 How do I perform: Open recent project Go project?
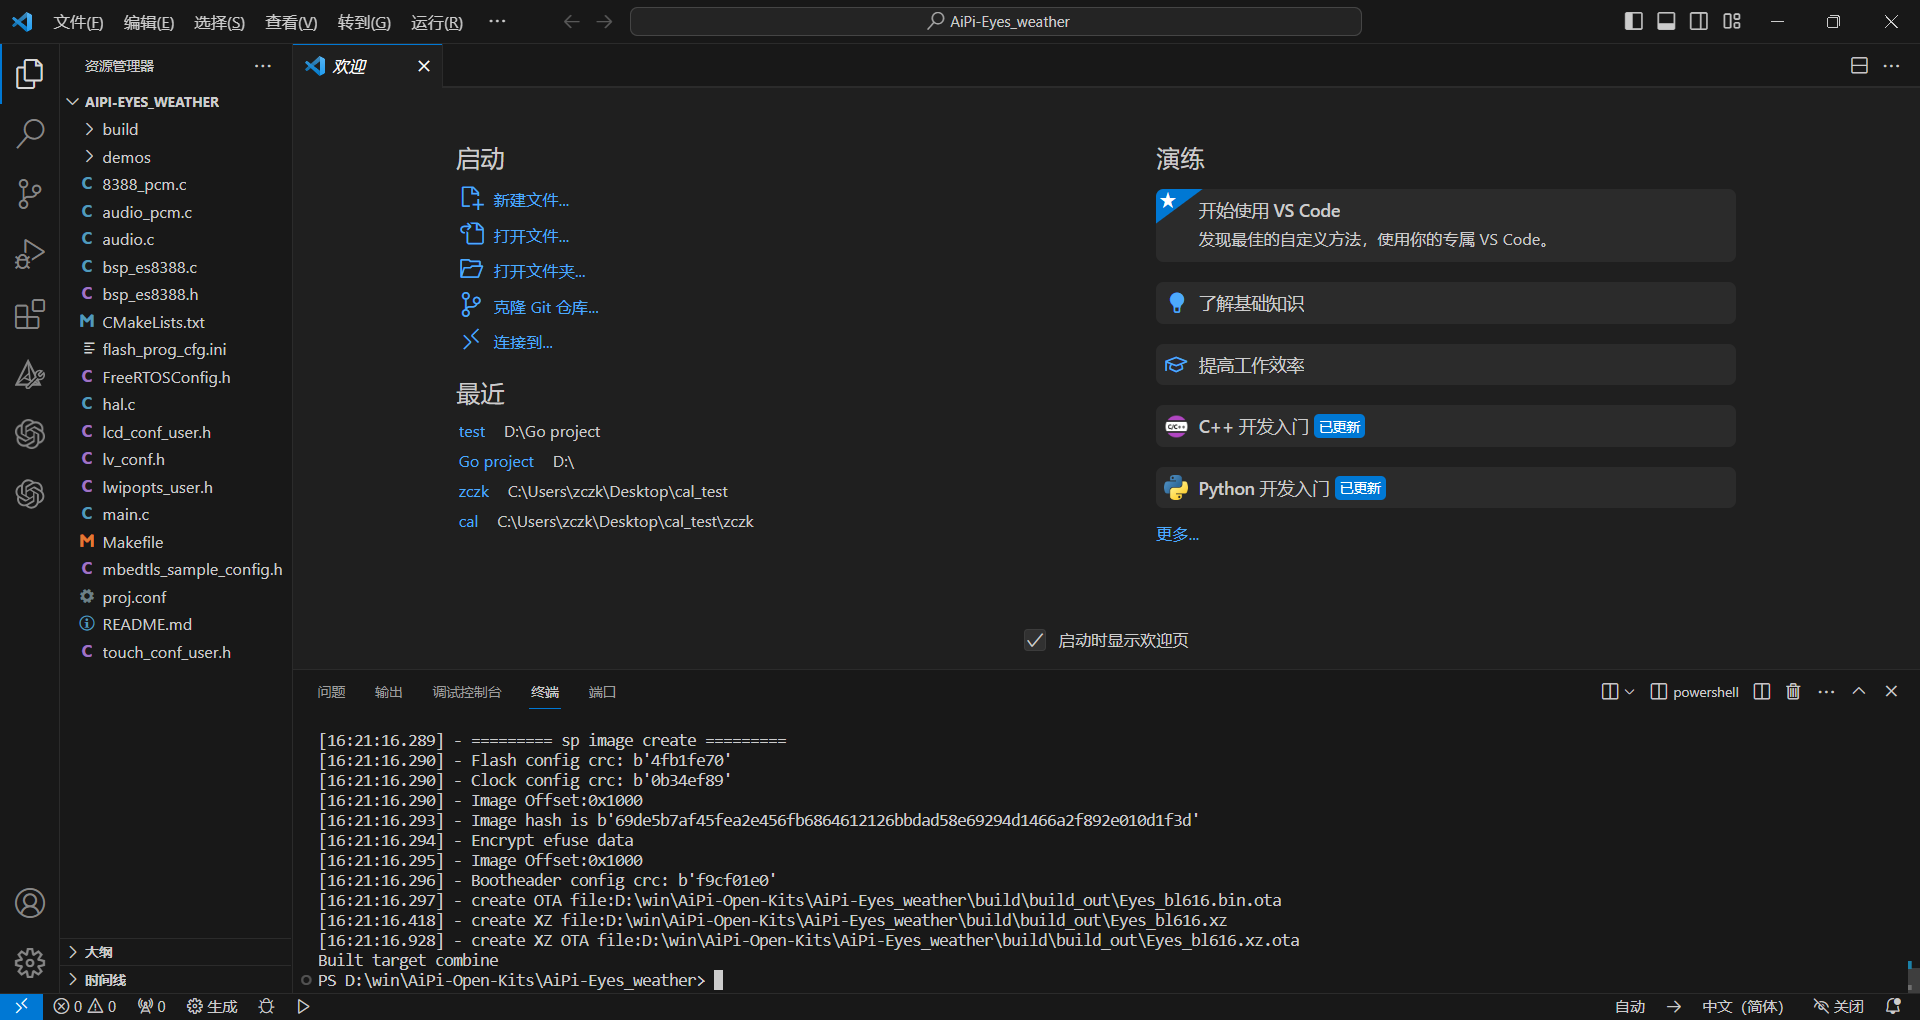coord(496,461)
